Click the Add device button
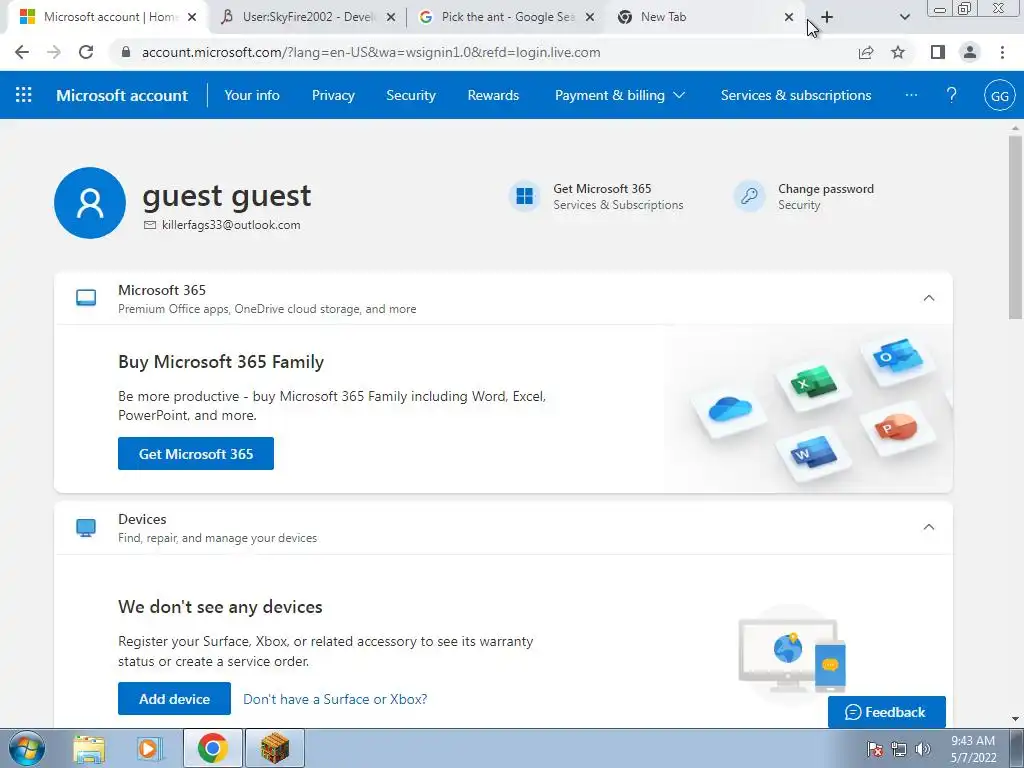 coord(174,699)
